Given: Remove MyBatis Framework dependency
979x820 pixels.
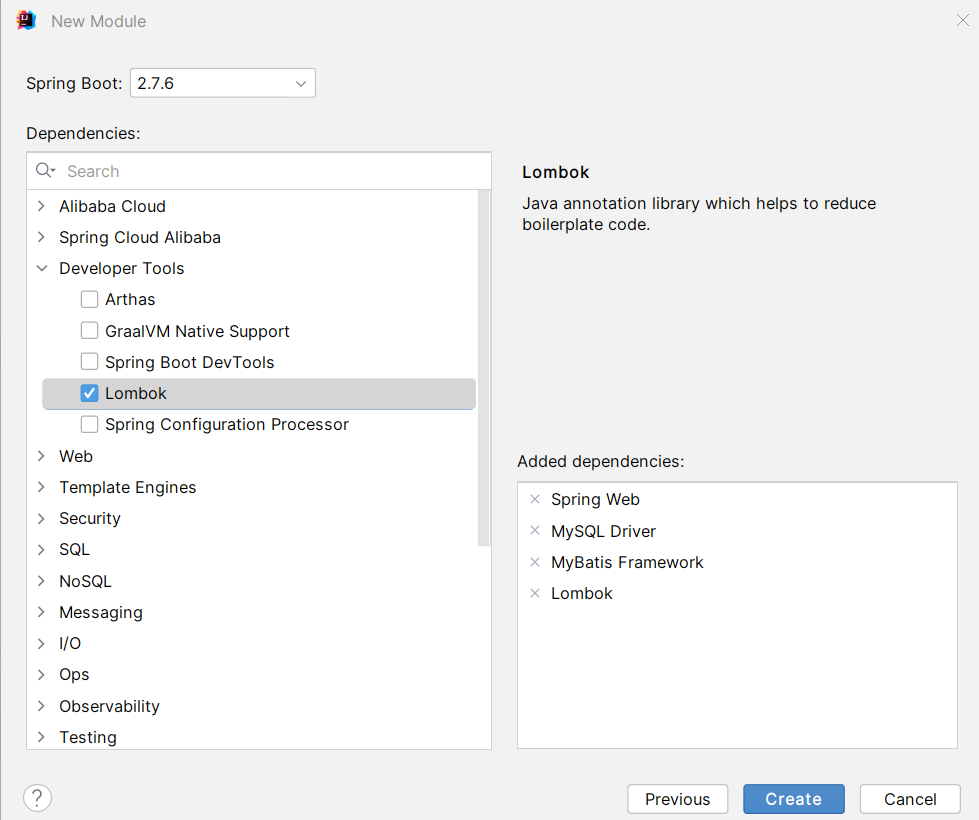Looking at the screenshot, I should 535,562.
